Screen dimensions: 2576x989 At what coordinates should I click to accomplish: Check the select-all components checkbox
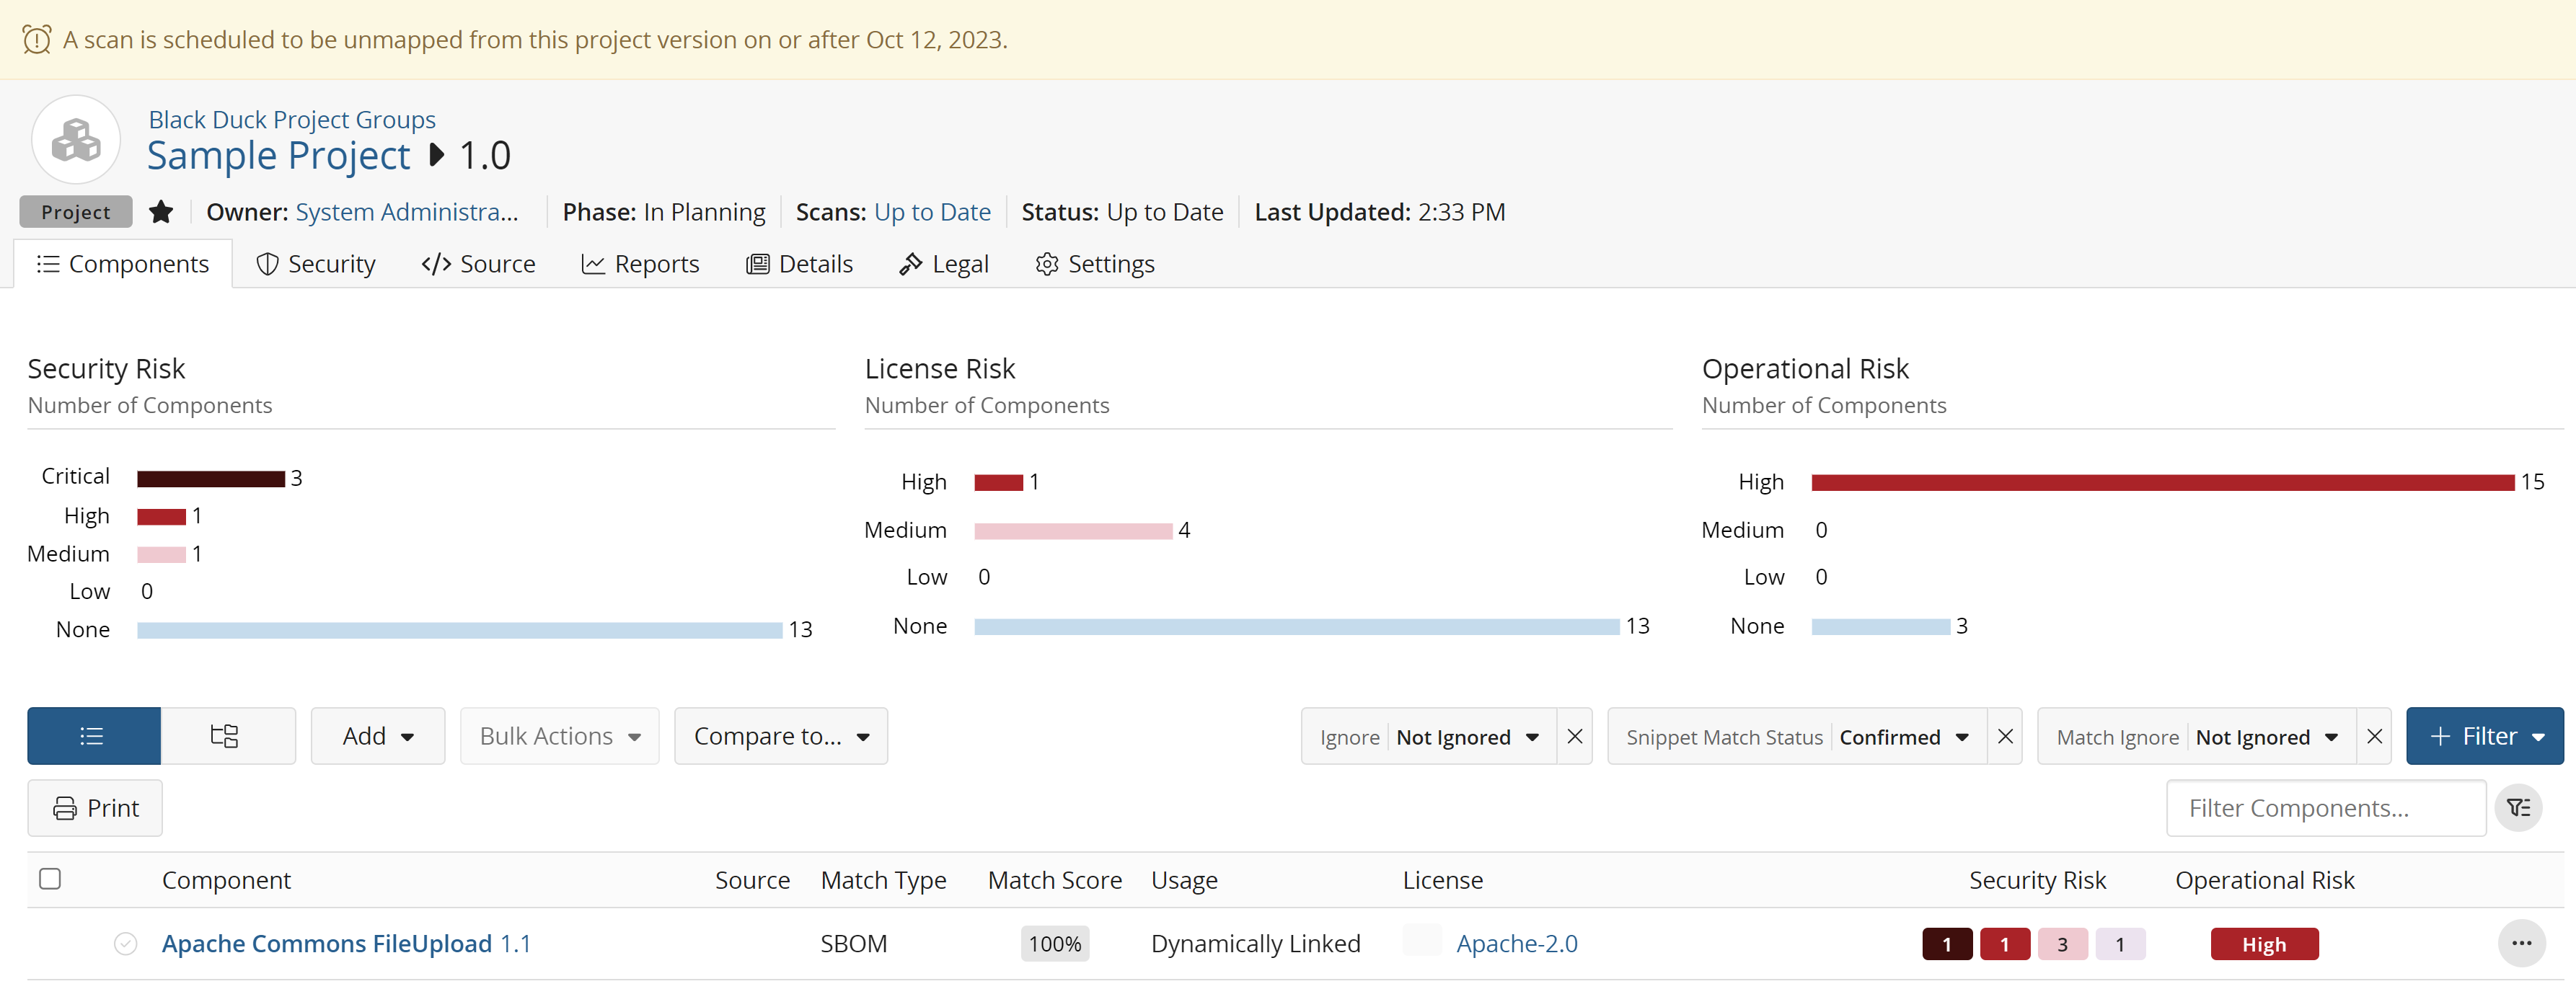pos(50,879)
